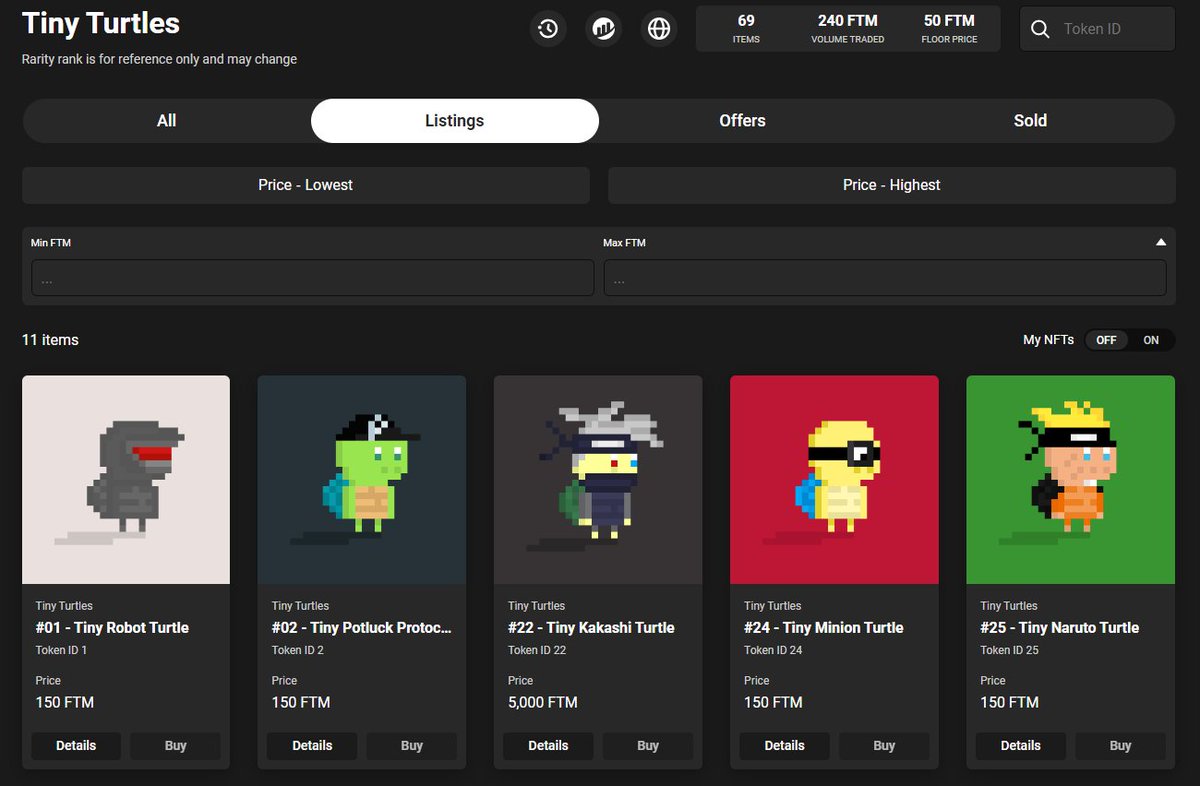Click 'Token ID 24' label

773,650
